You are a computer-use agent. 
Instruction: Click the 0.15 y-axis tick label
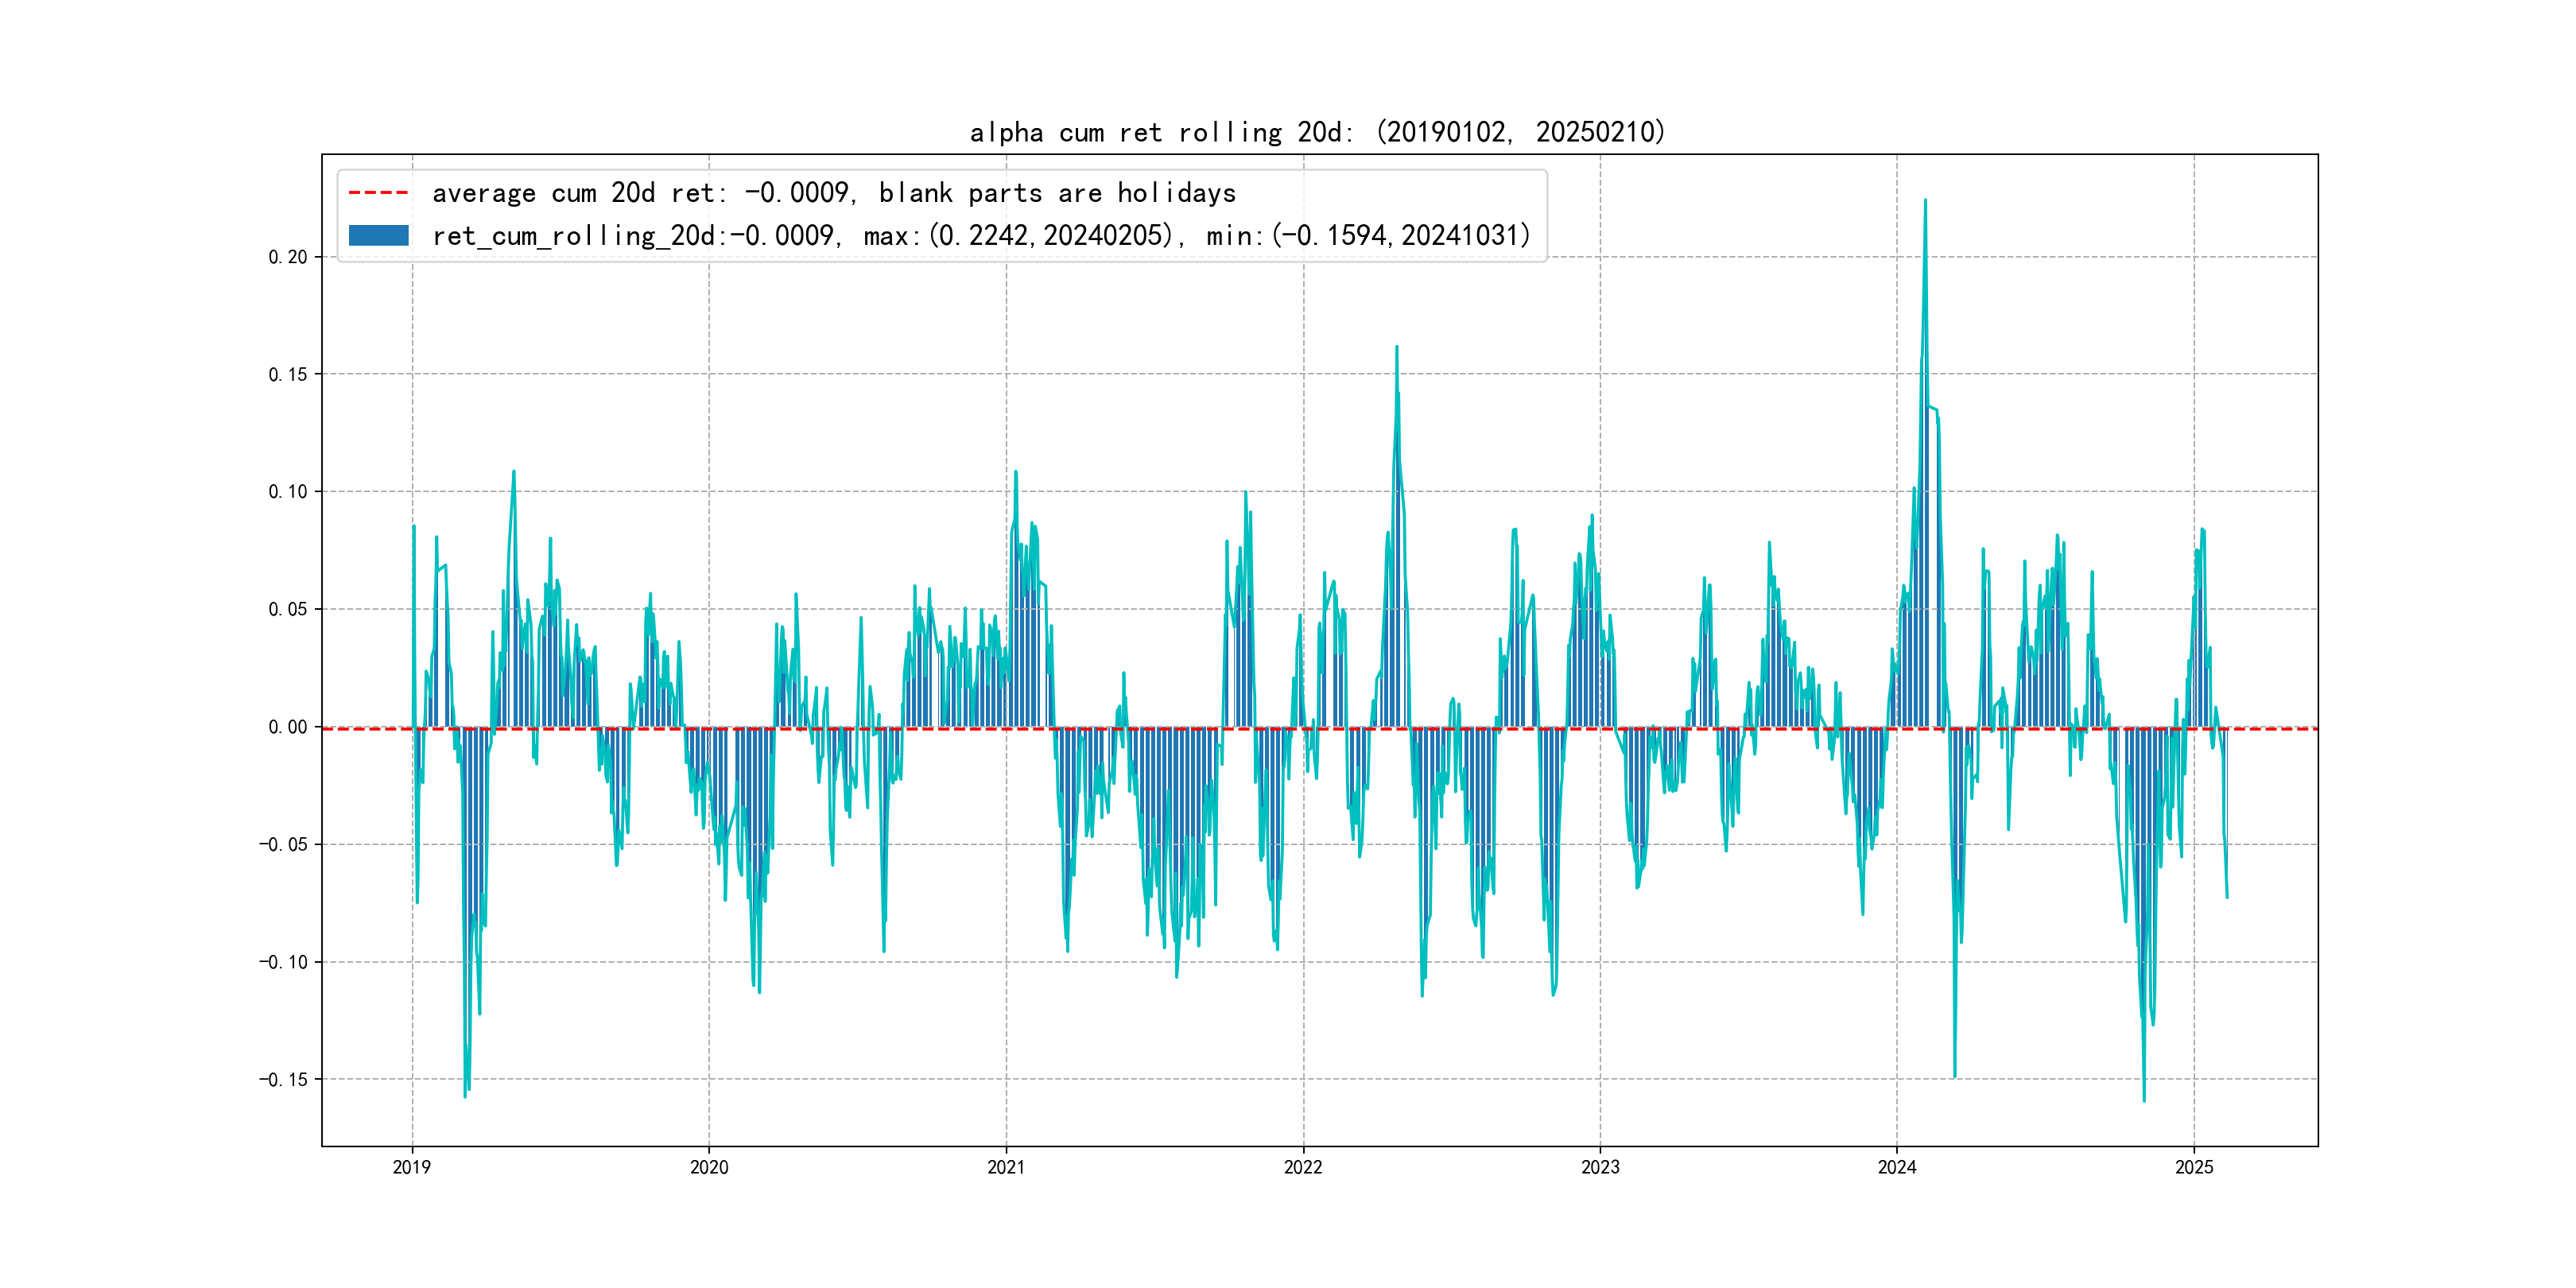[x=287, y=375]
